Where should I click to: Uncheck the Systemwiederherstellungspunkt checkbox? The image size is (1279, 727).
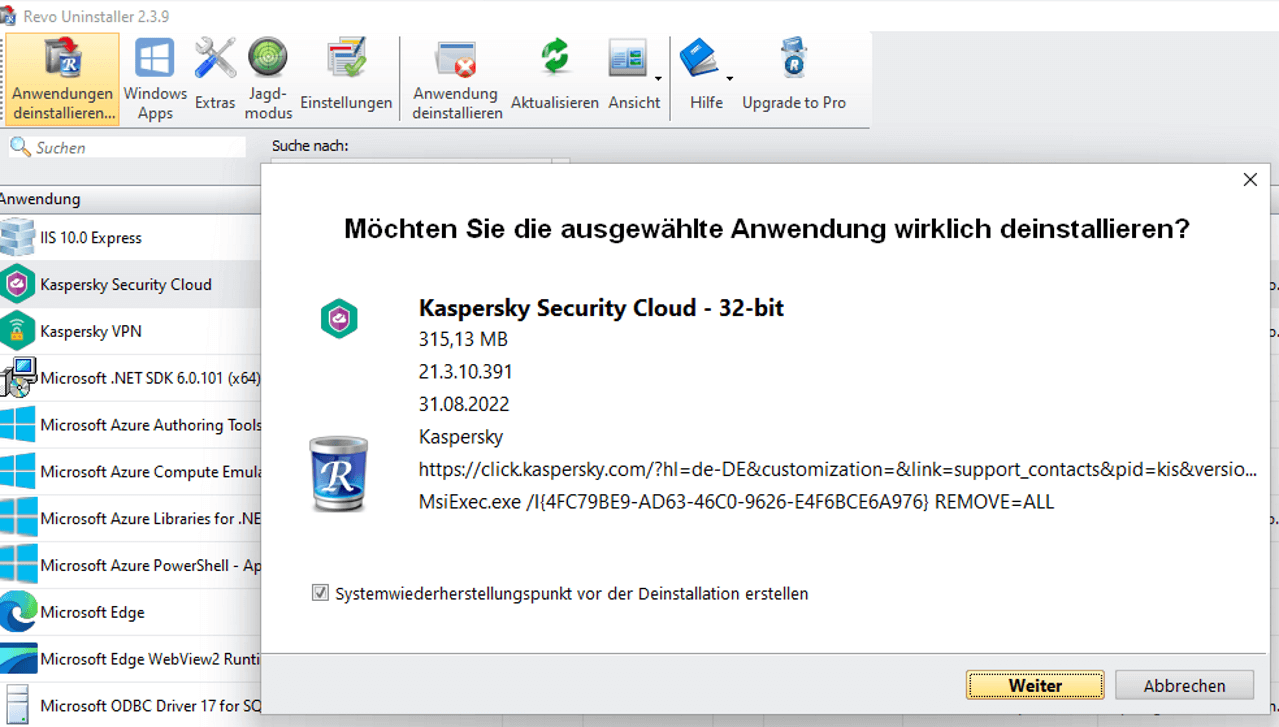[x=320, y=593]
